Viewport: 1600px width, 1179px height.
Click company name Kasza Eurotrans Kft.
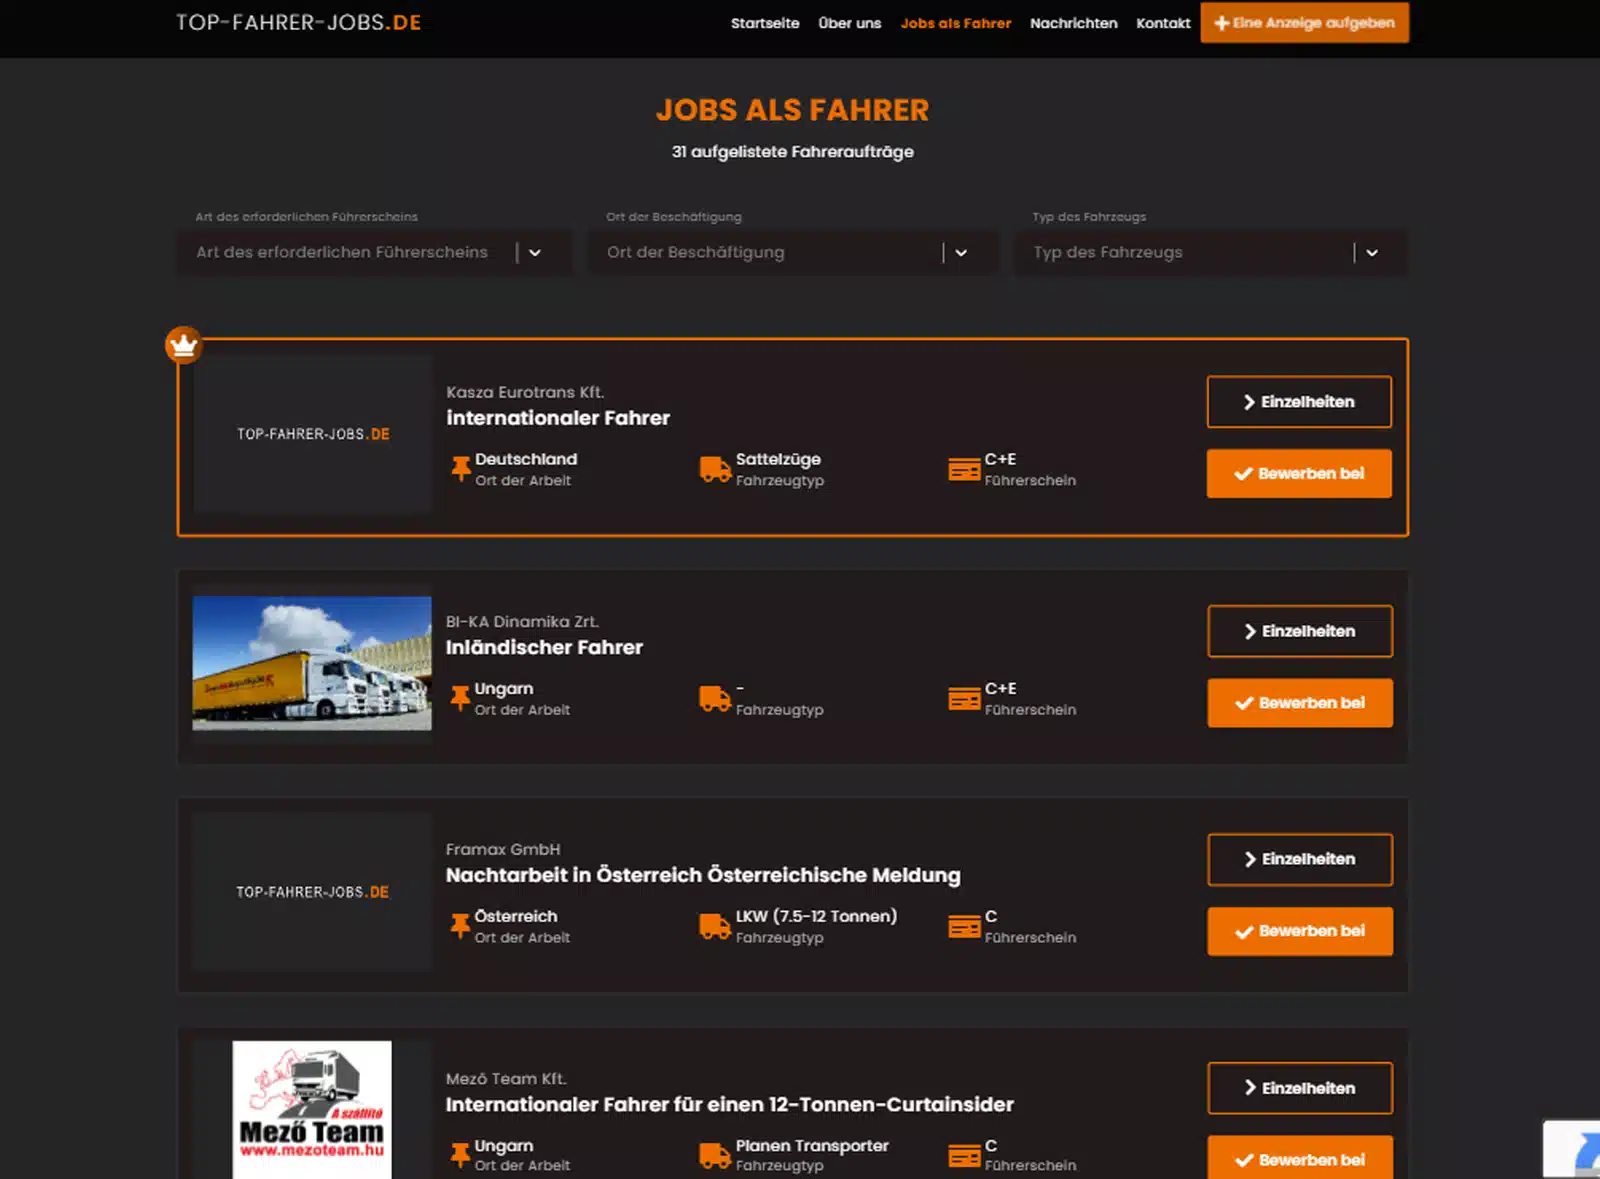525,392
